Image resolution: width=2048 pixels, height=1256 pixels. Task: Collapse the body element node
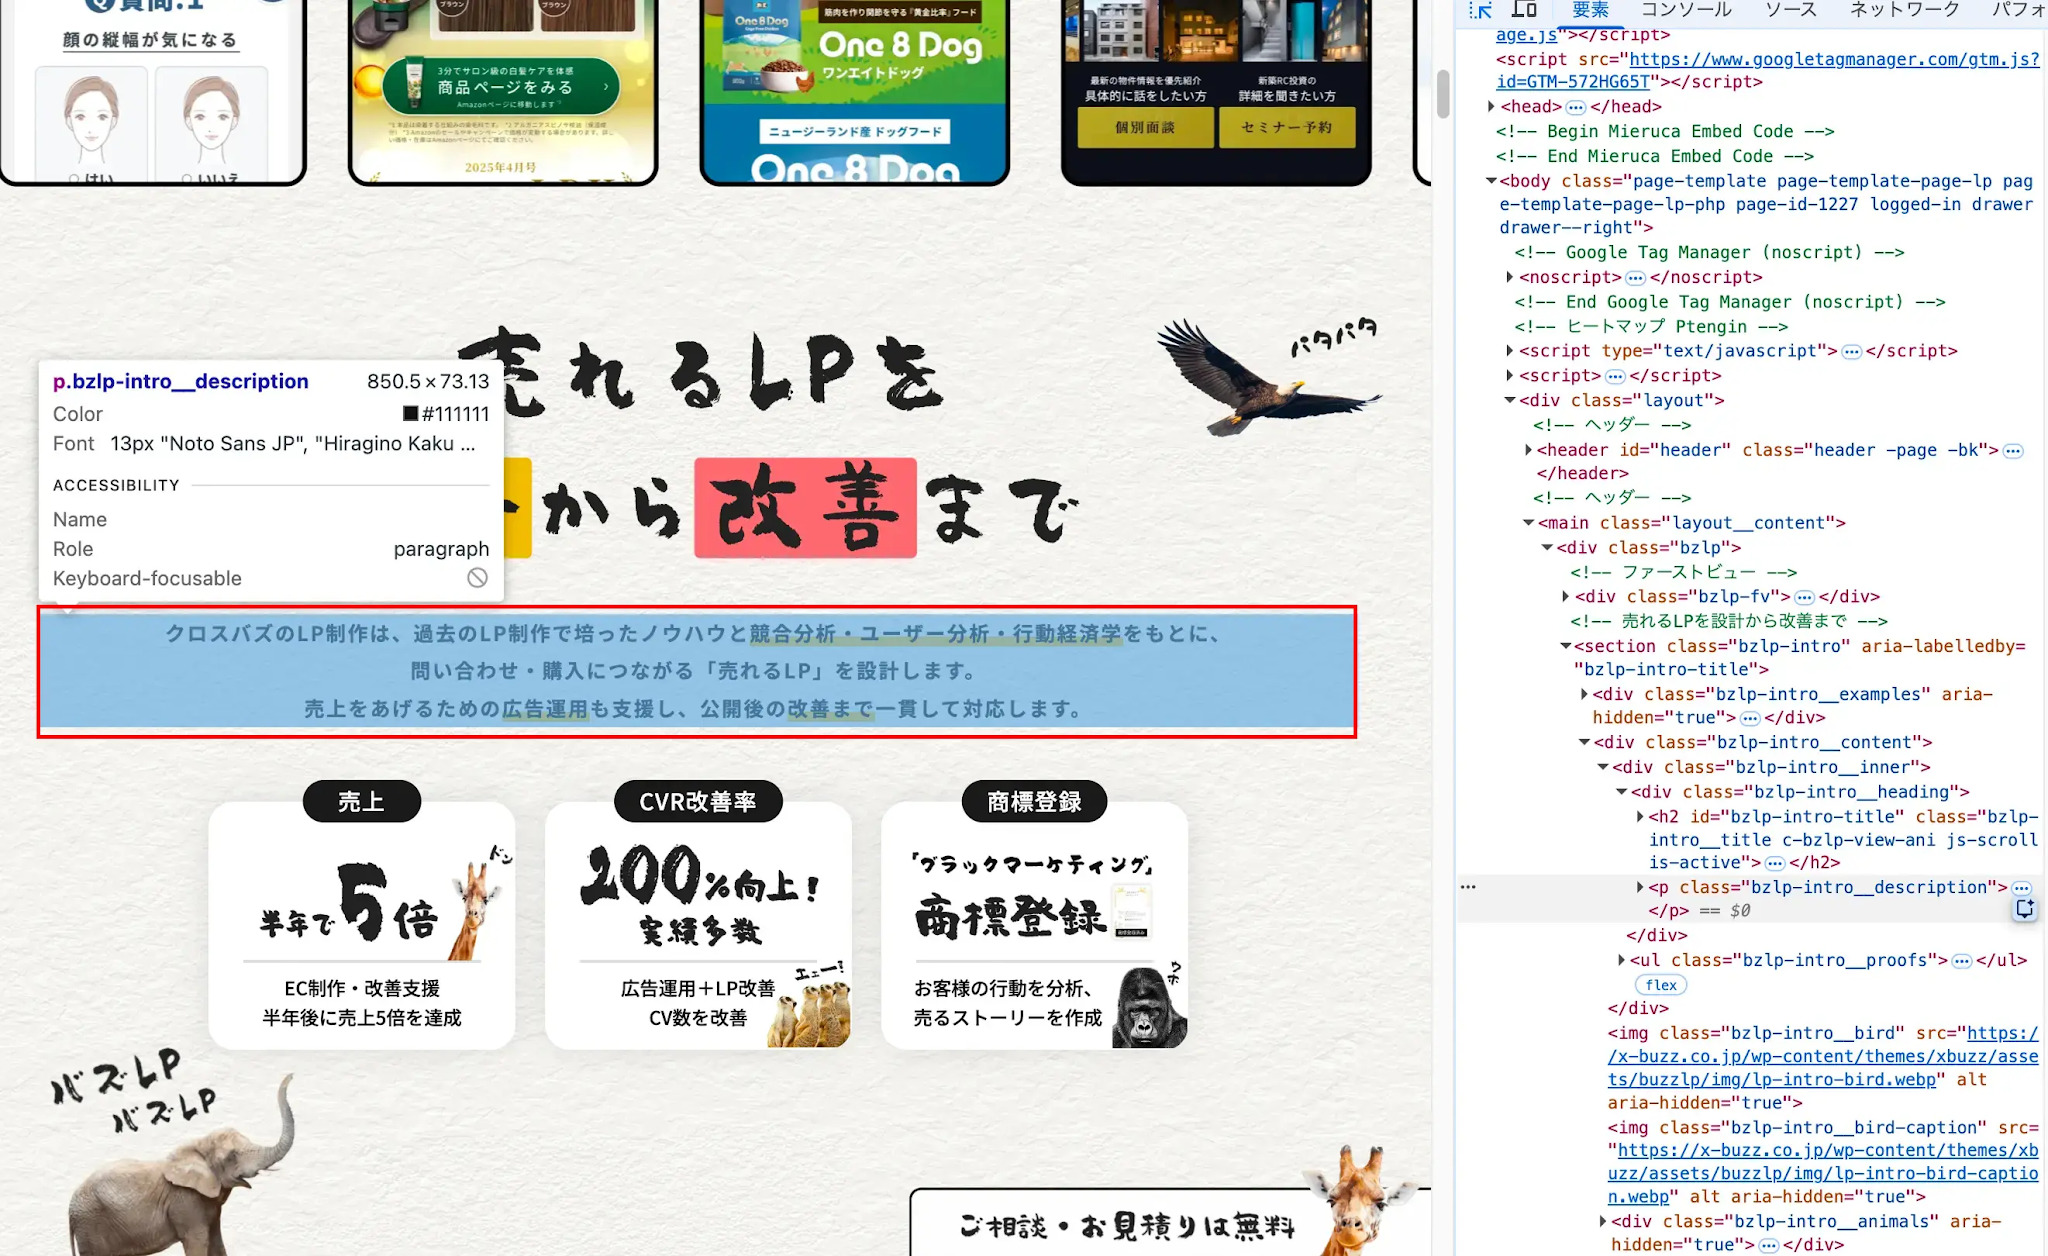click(x=1491, y=181)
